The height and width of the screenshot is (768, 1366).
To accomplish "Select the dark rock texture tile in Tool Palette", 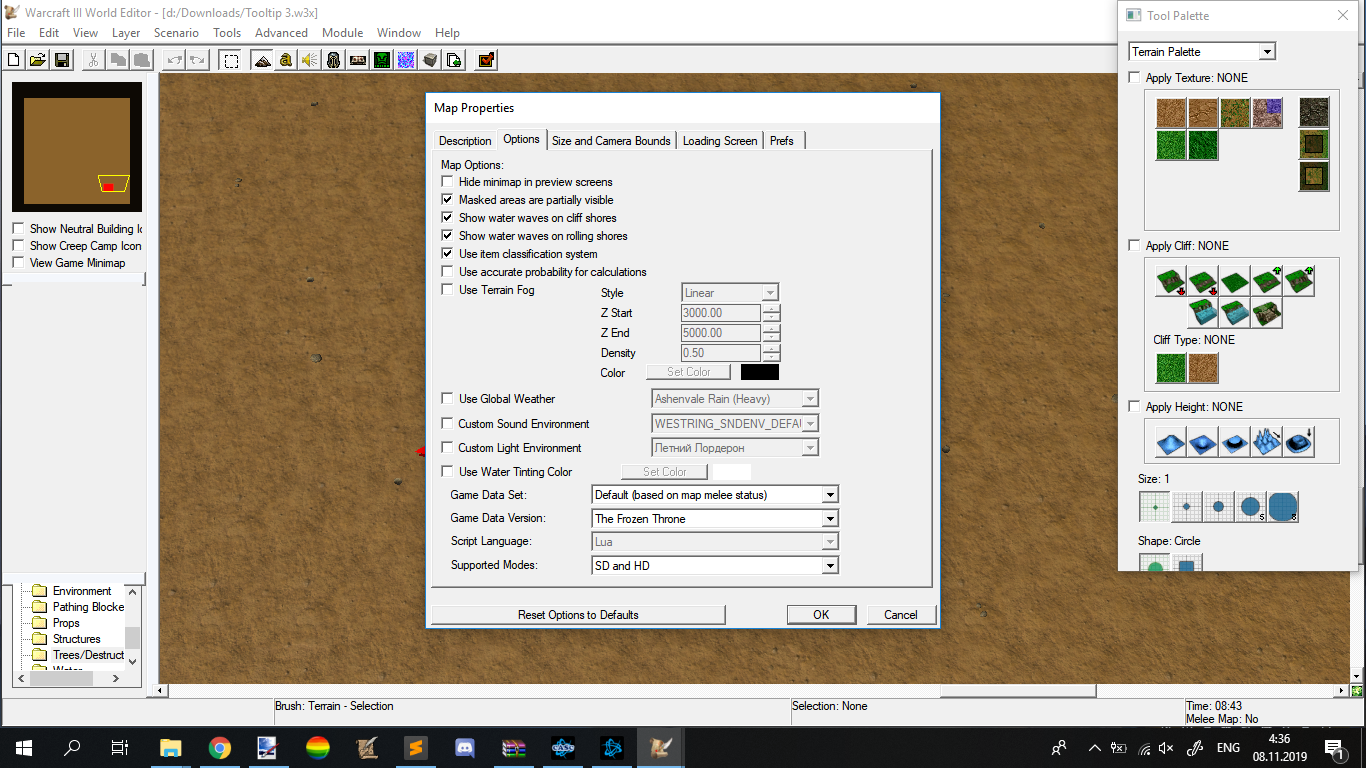I will [x=1314, y=113].
